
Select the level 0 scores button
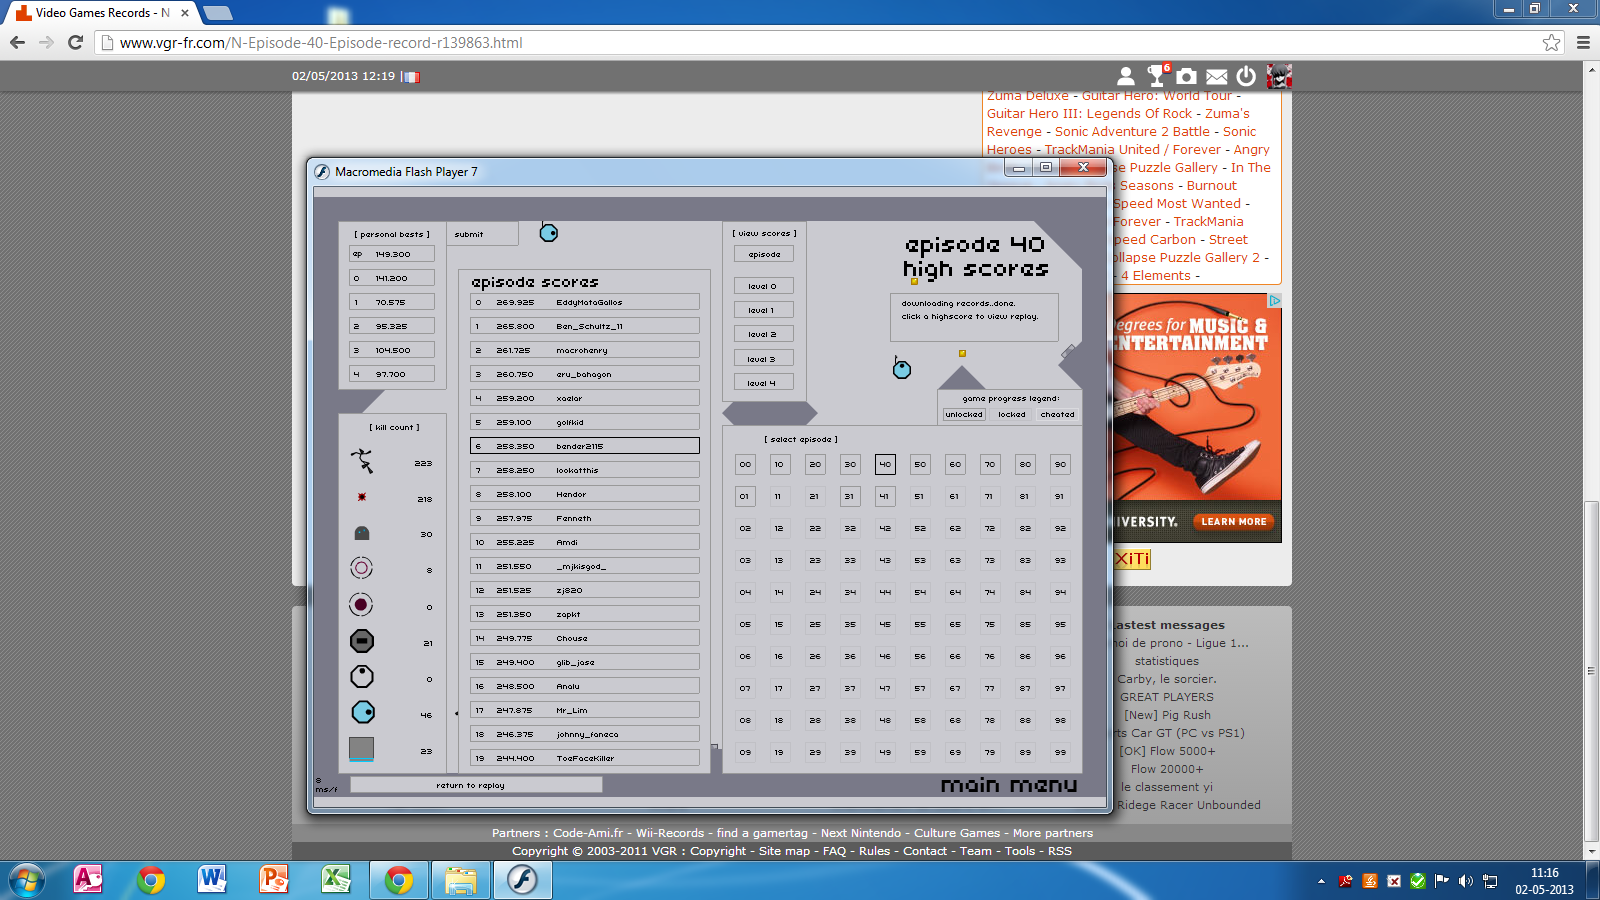(763, 286)
